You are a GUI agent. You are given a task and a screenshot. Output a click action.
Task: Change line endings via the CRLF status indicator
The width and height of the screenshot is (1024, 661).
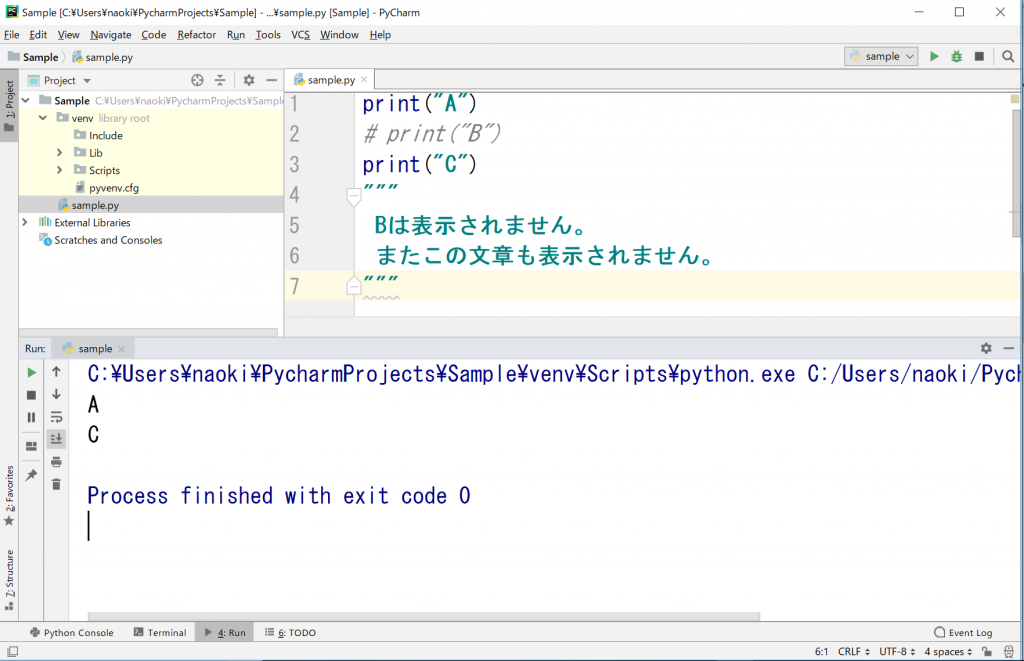851,651
